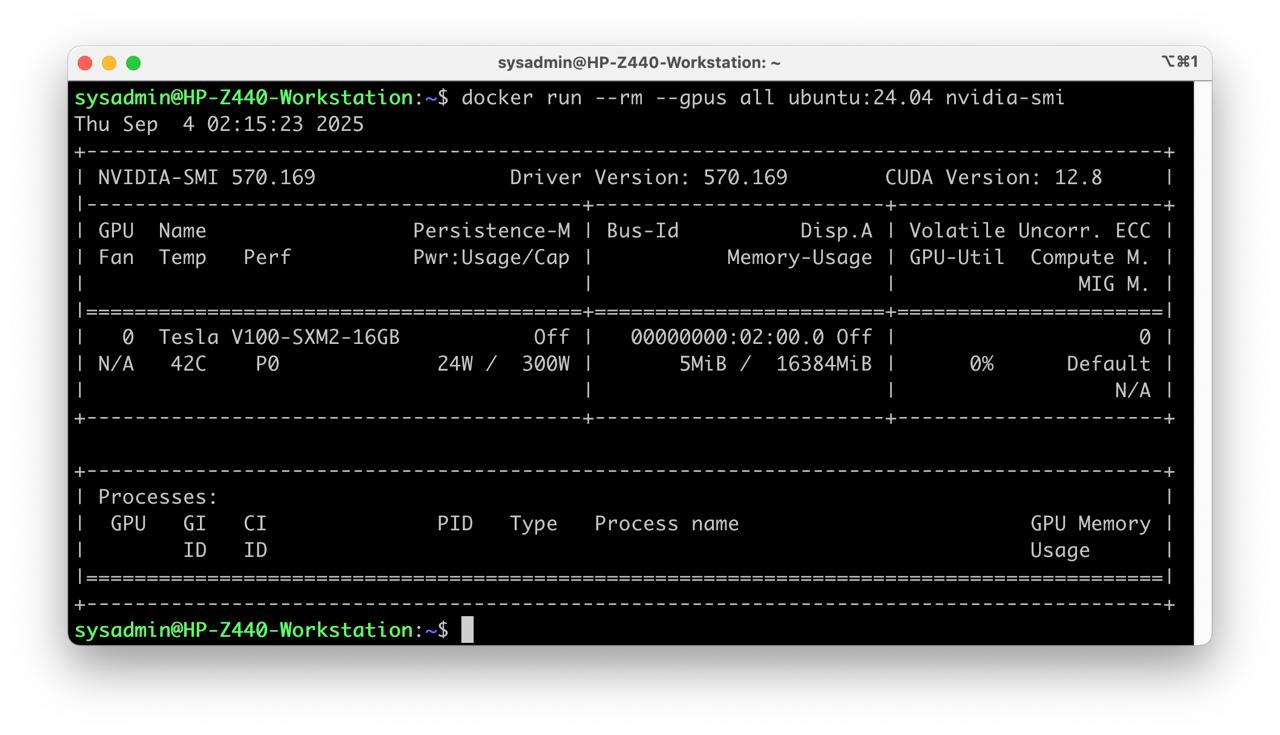Click the Perf column header
The height and width of the screenshot is (735, 1280).
coord(267,258)
